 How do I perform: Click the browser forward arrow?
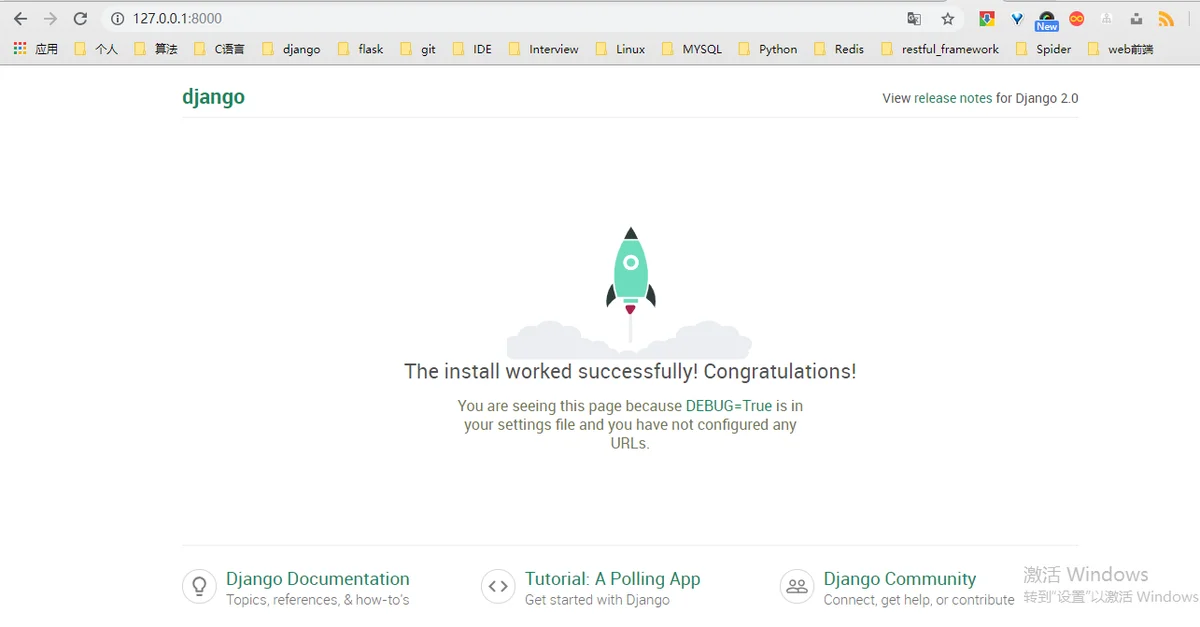tap(50, 19)
